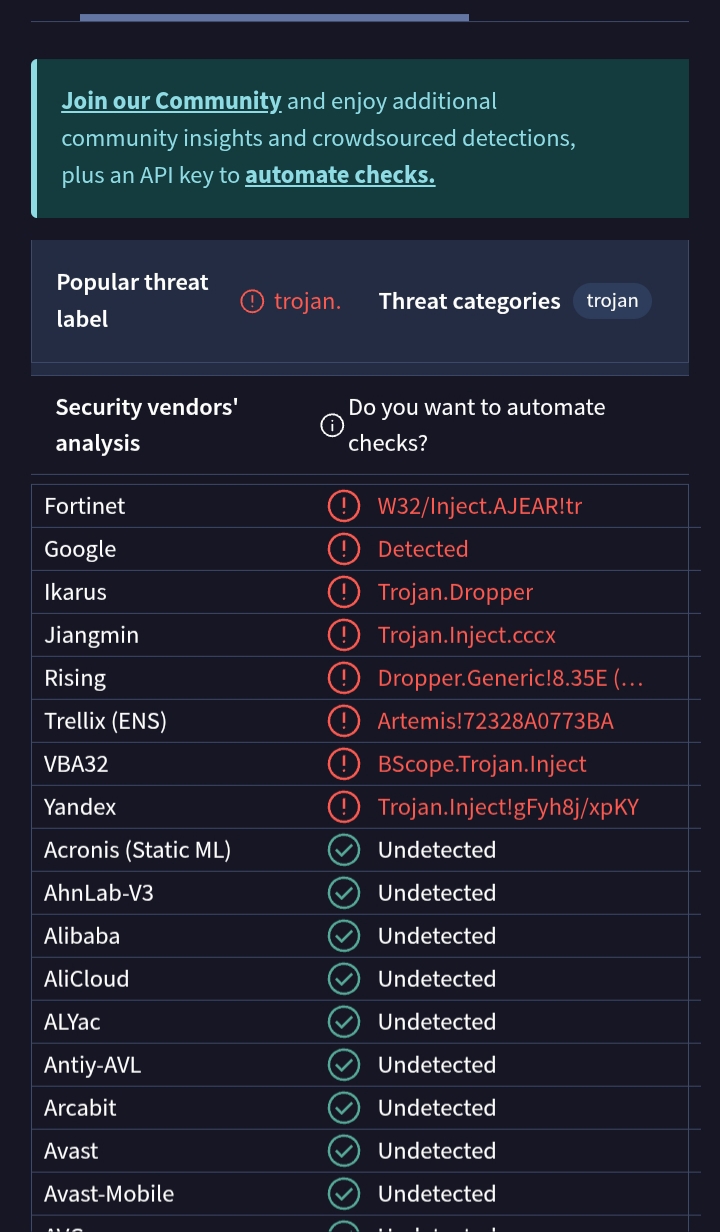This screenshot has height=1232, width=720.
Task: Click the Jiangmin Trojan.Inject.cccx result text
Action: [x=466, y=635]
